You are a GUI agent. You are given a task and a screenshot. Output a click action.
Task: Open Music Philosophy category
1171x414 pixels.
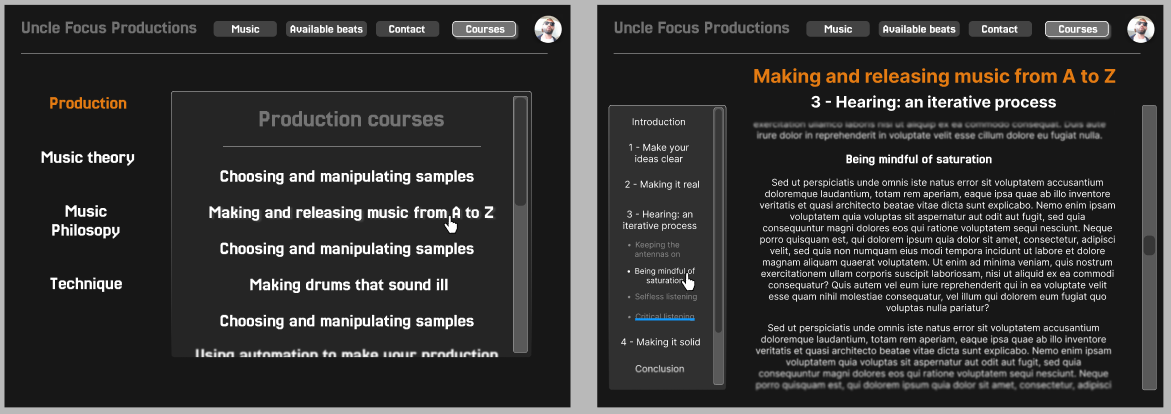[x=86, y=220]
